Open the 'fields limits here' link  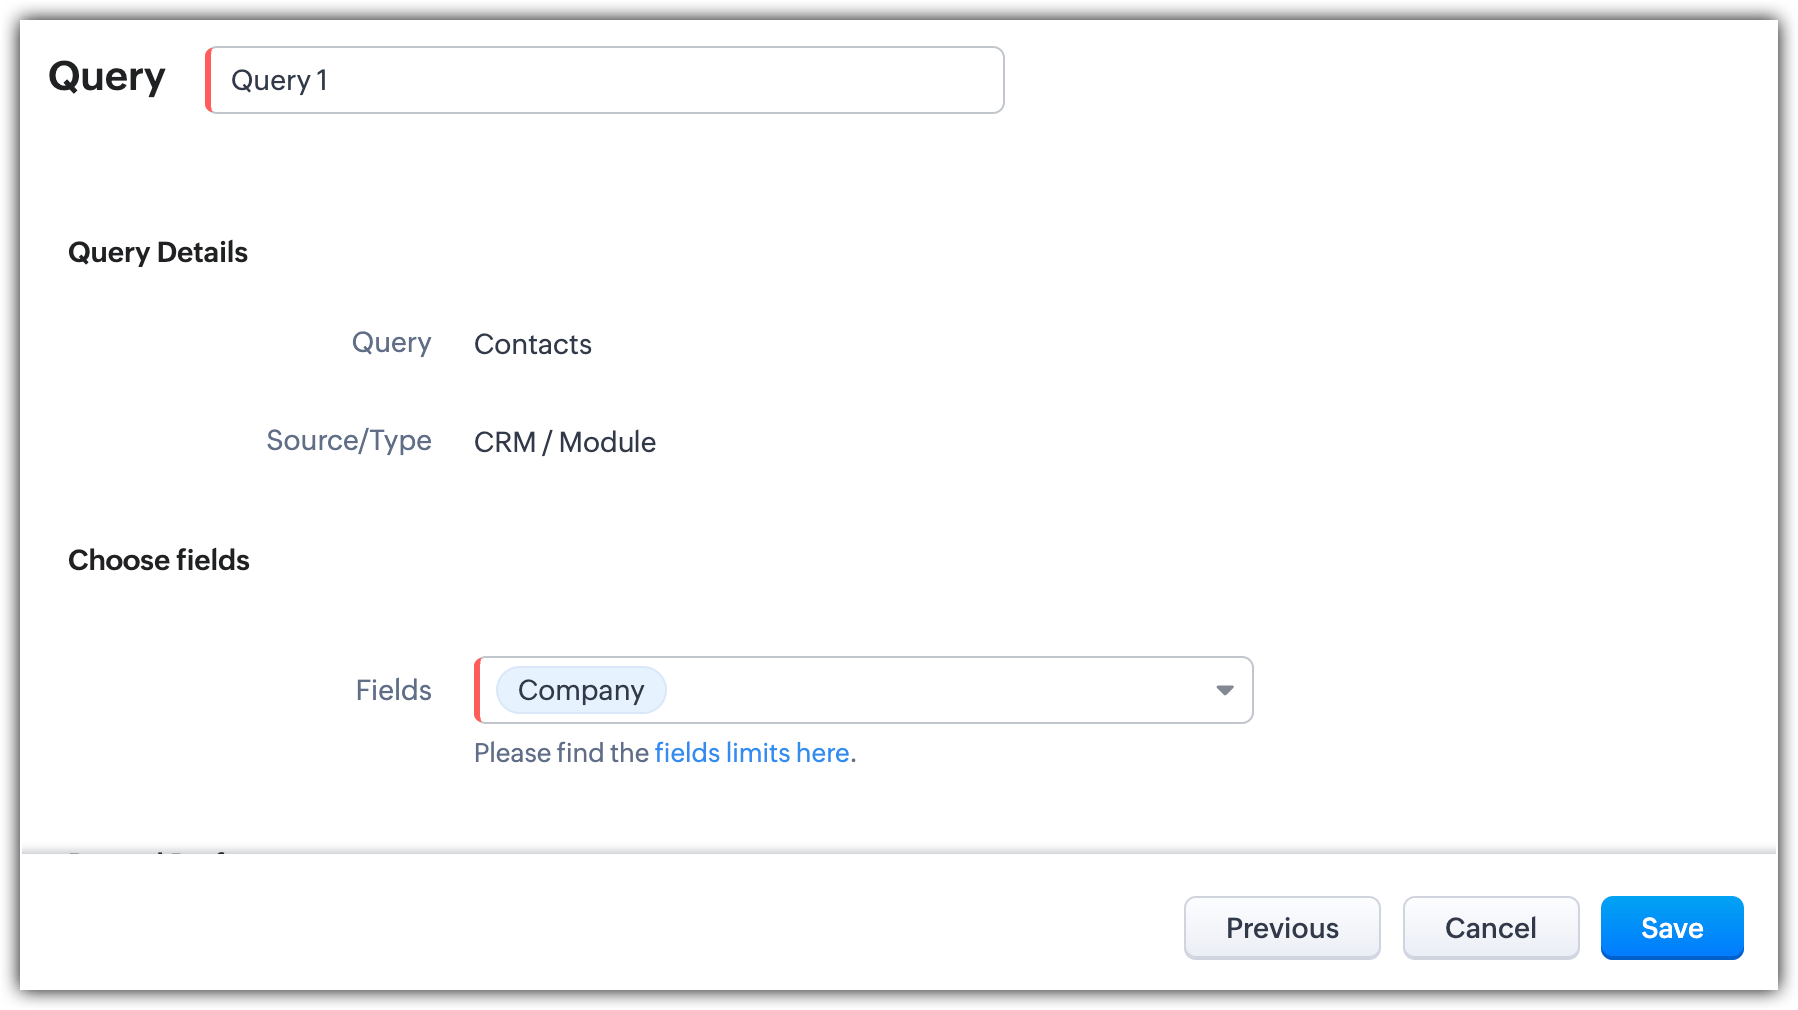click(x=752, y=753)
